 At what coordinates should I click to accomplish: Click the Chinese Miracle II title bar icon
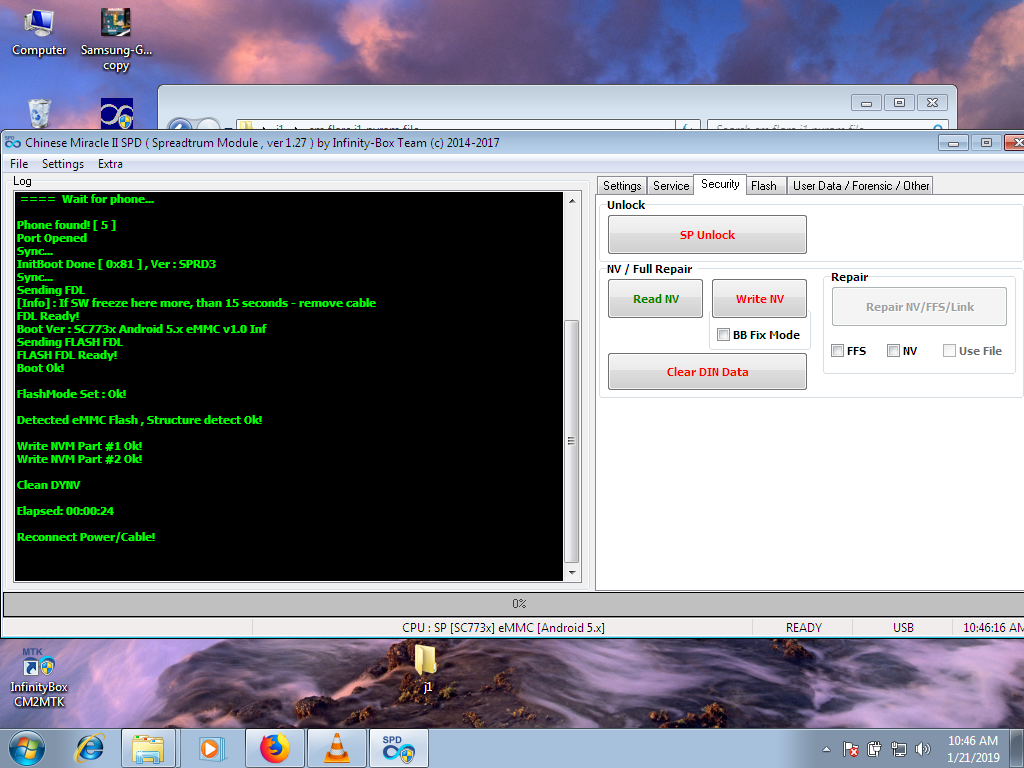tap(12, 142)
